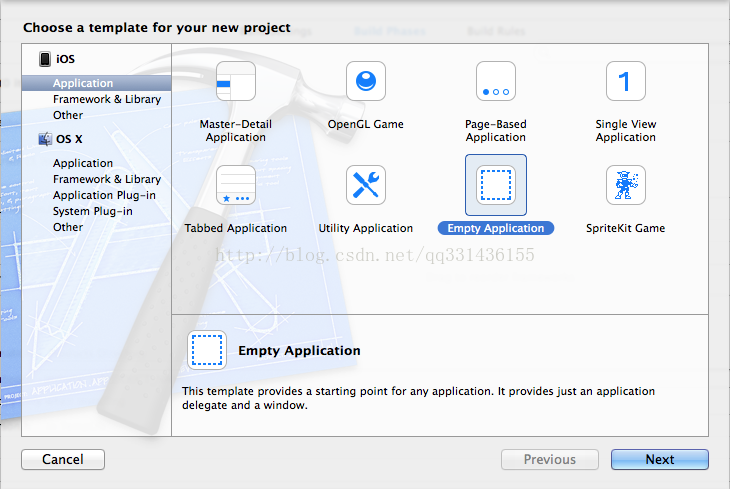
Task: Click the iOS phone icon in sidebar
Action: click(x=45, y=59)
